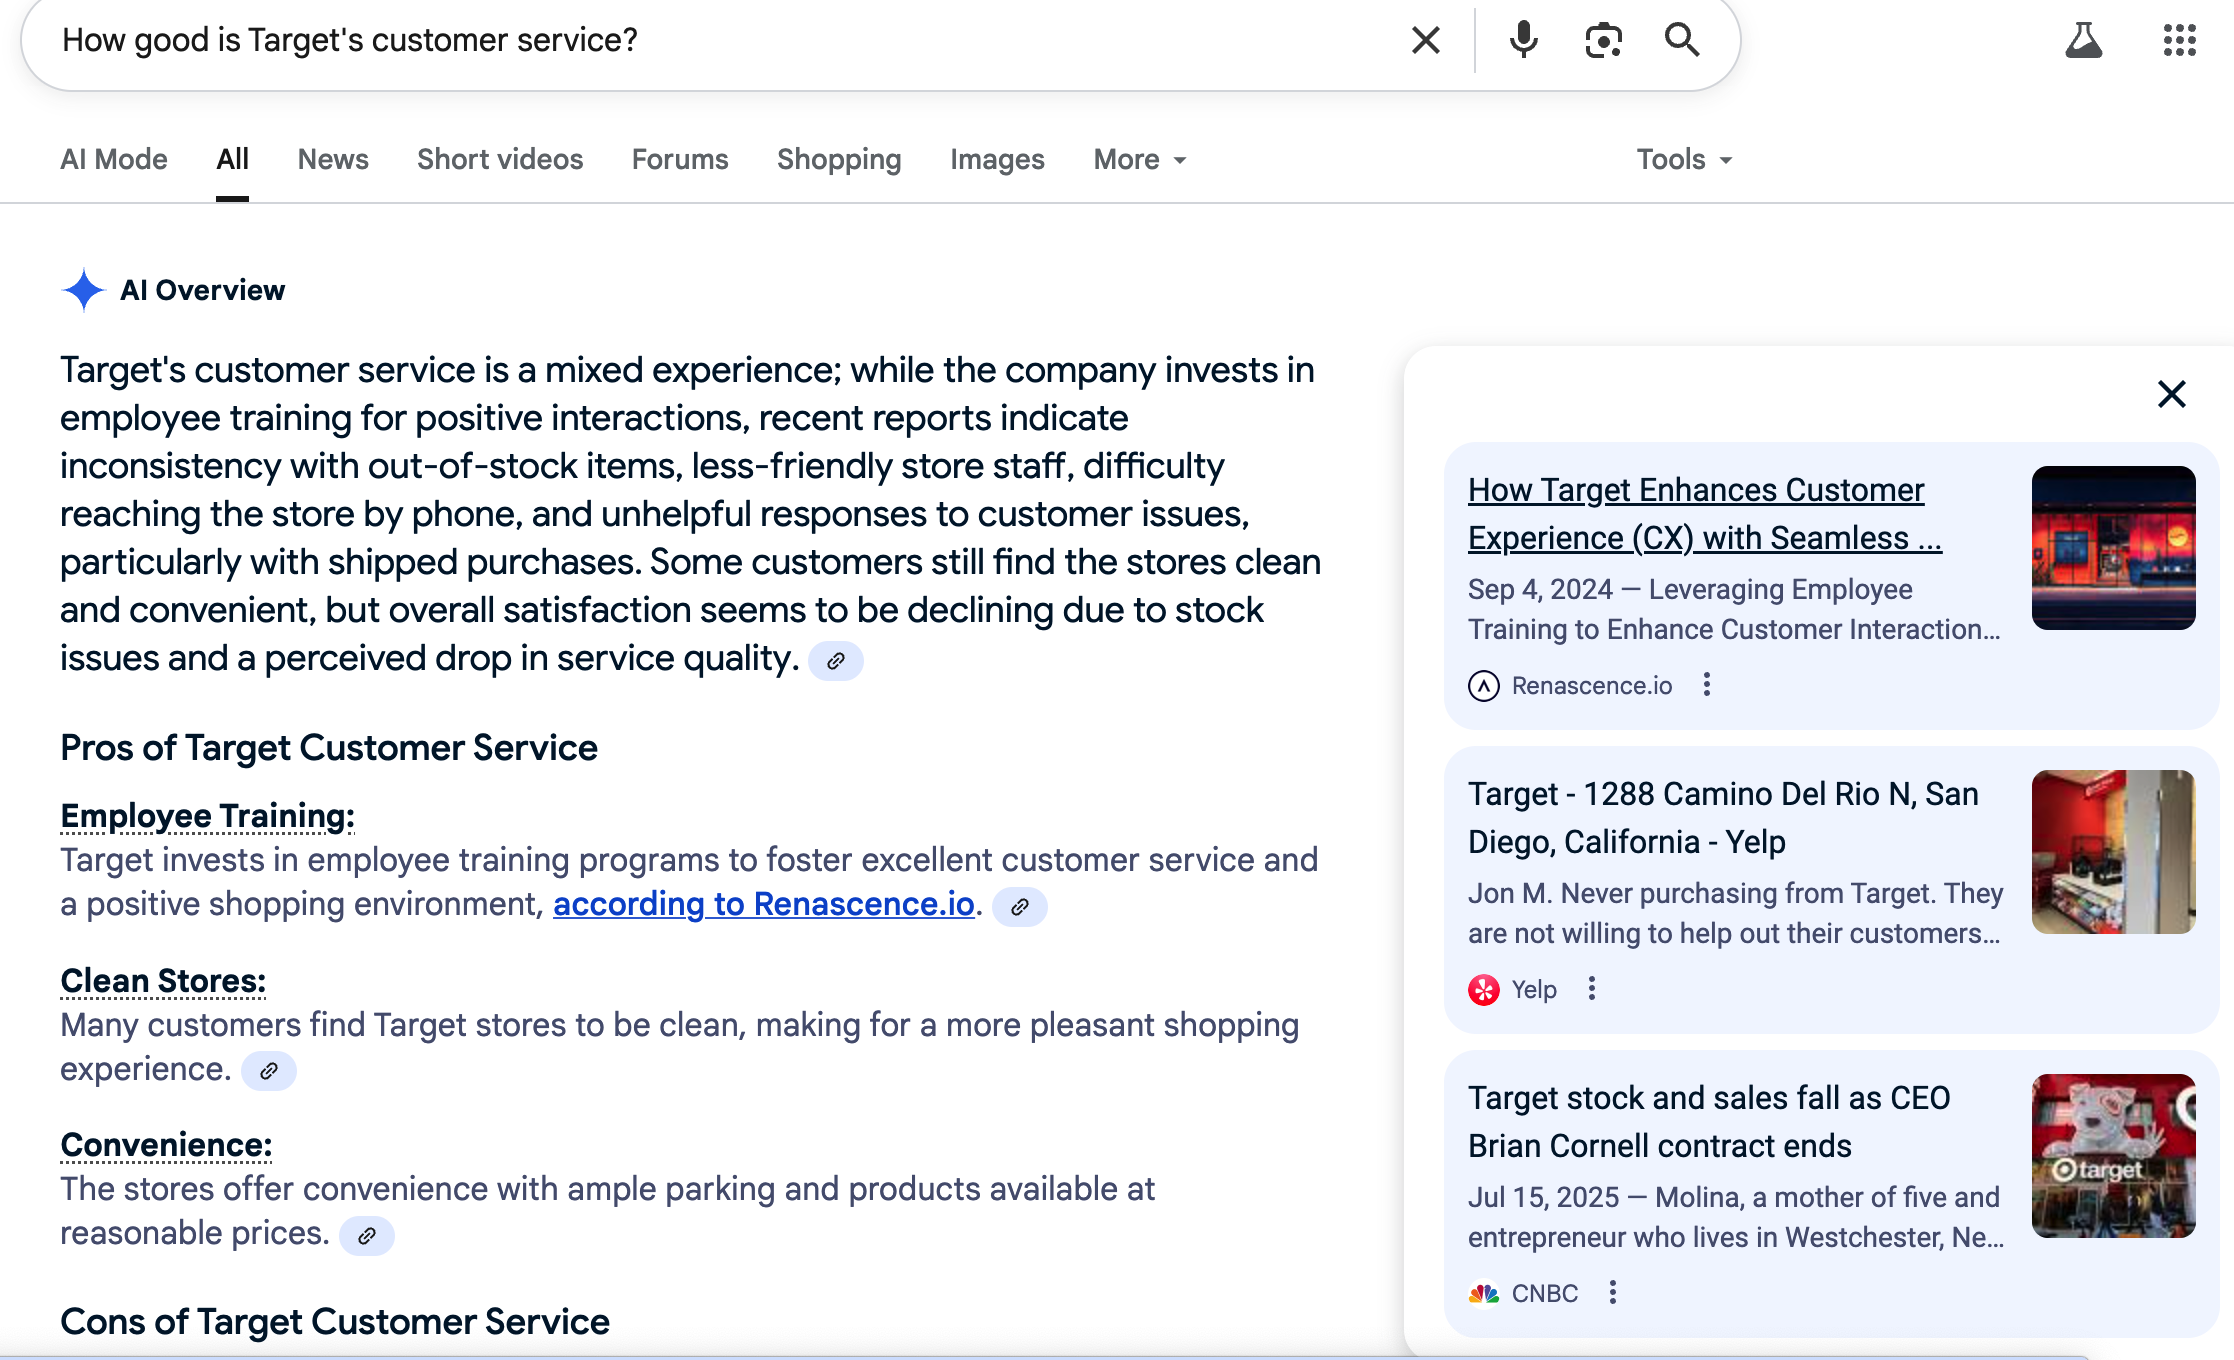2234x1360 pixels.
Task: Open the Shopping tab
Action: click(839, 159)
